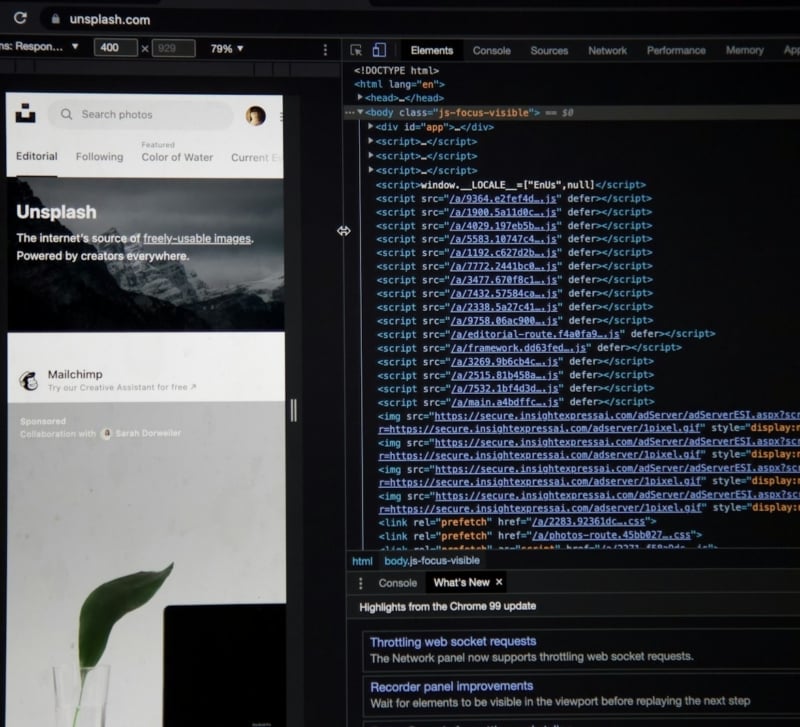The height and width of the screenshot is (727, 800).
Task: Click the viewport resize handle bar
Action: (x=293, y=410)
